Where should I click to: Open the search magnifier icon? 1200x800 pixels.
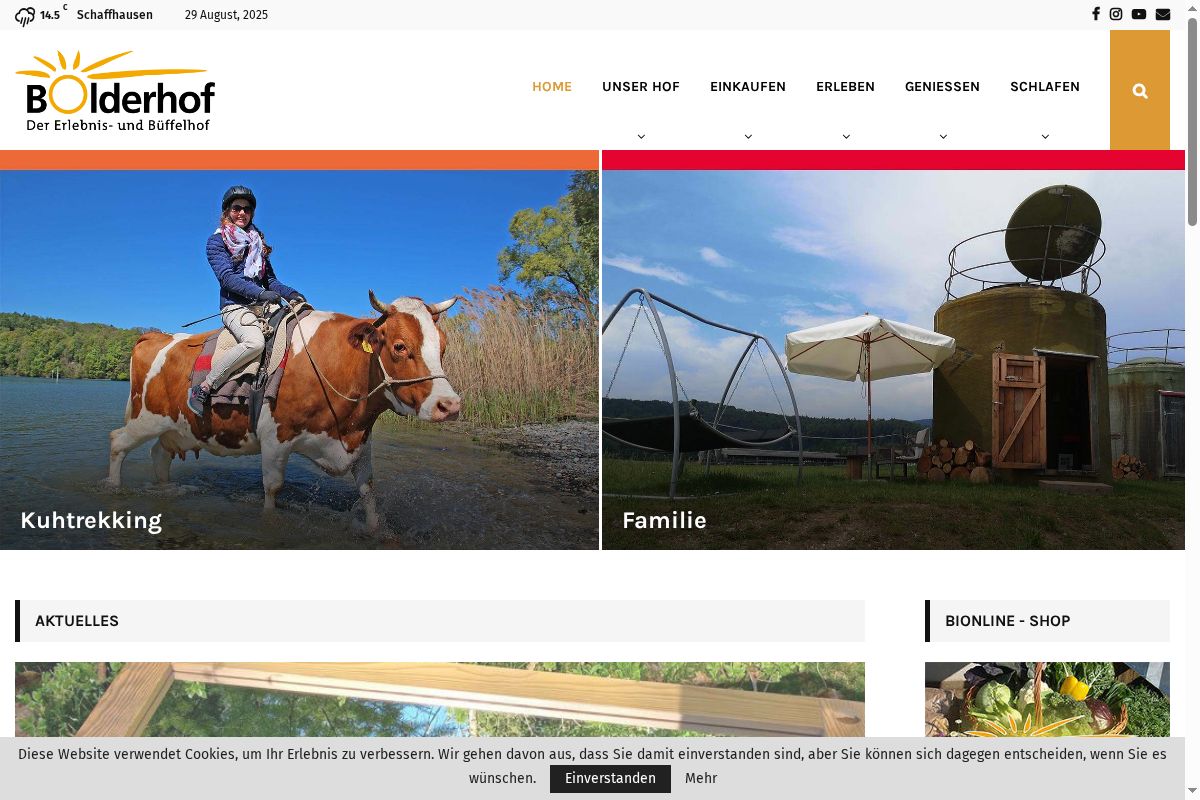click(1140, 91)
